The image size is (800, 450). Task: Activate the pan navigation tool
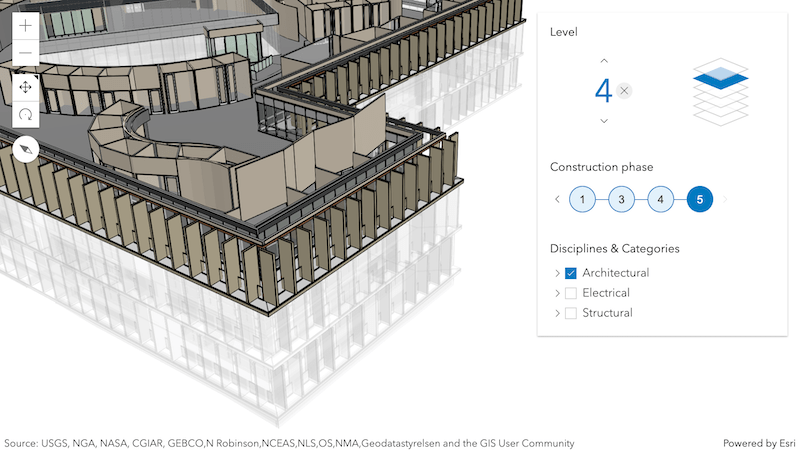point(26,87)
